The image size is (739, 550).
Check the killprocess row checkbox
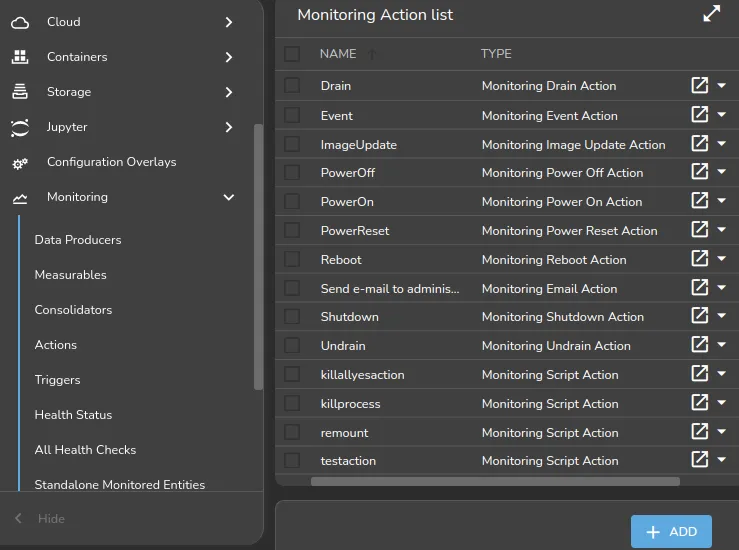[x=292, y=403]
